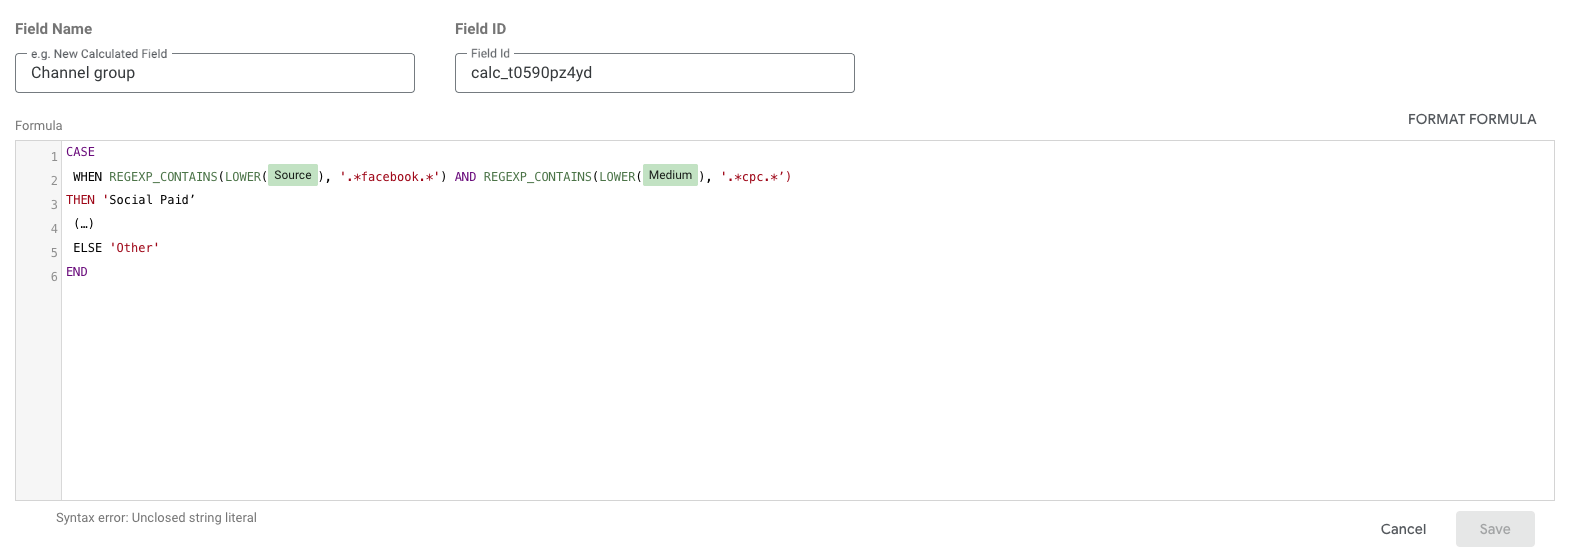Click the first REGEXP_CONTAINS function
The height and width of the screenshot is (557, 1570).
click(x=163, y=177)
